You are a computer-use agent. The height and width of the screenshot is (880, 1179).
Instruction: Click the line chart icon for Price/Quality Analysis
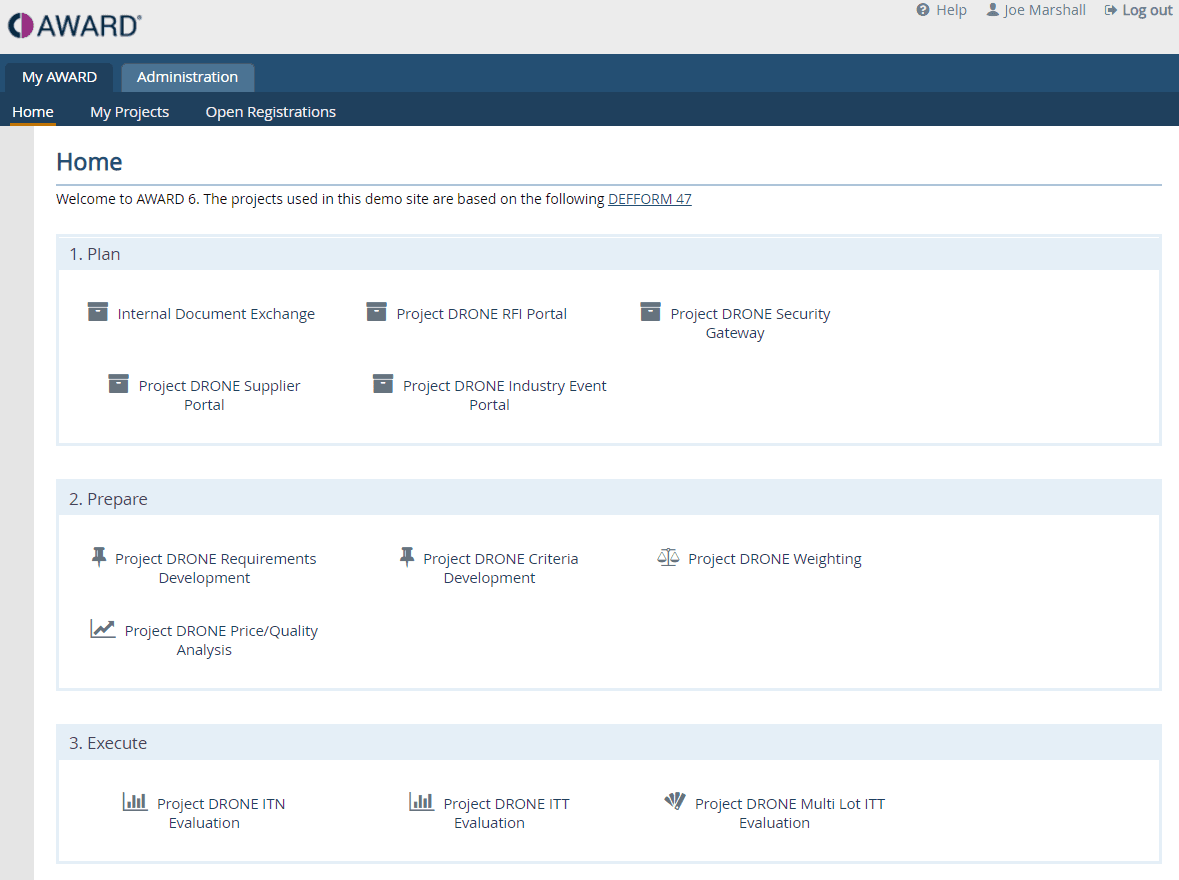pyautogui.click(x=103, y=629)
